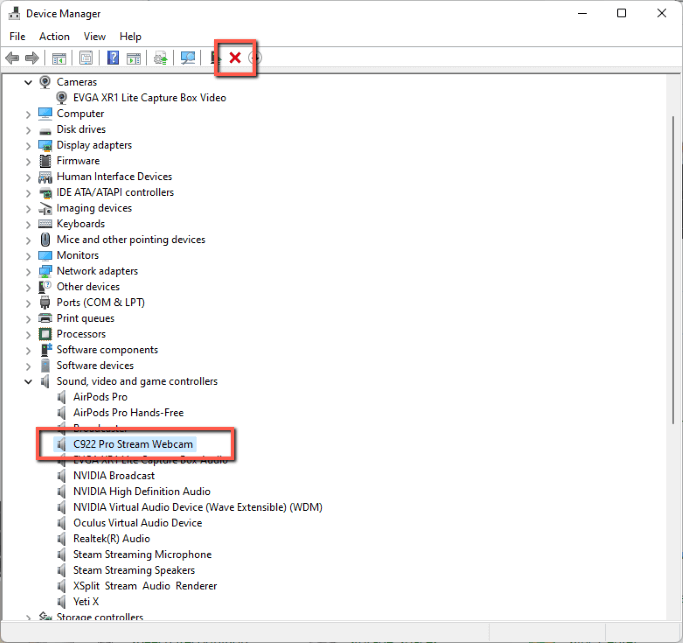Image resolution: width=683 pixels, height=643 pixels.
Task: Click the Print queues printer icon
Action: (45, 318)
